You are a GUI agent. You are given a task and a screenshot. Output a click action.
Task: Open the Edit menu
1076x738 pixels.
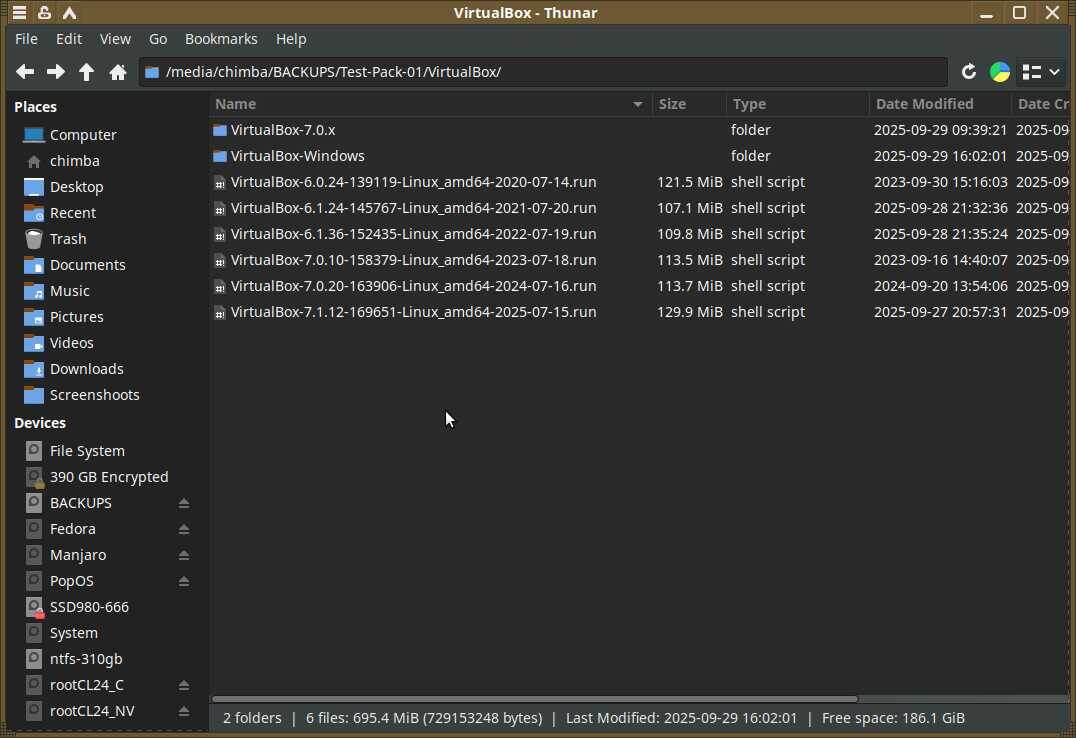click(x=69, y=39)
